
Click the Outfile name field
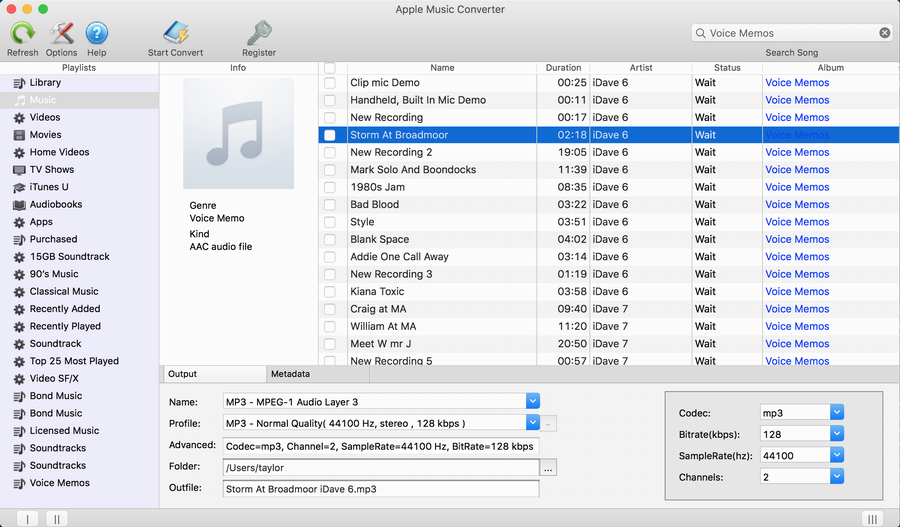click(381, 489)
